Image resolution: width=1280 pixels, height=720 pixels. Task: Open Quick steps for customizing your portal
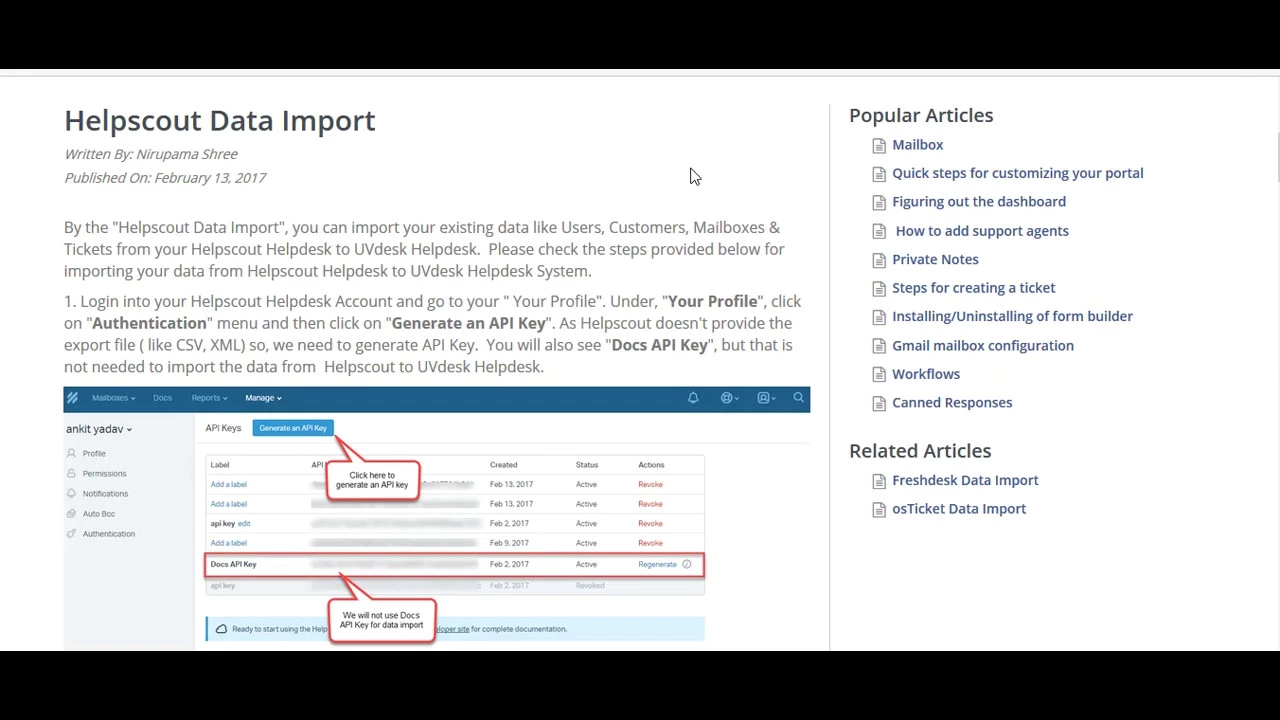point(1017,173)
